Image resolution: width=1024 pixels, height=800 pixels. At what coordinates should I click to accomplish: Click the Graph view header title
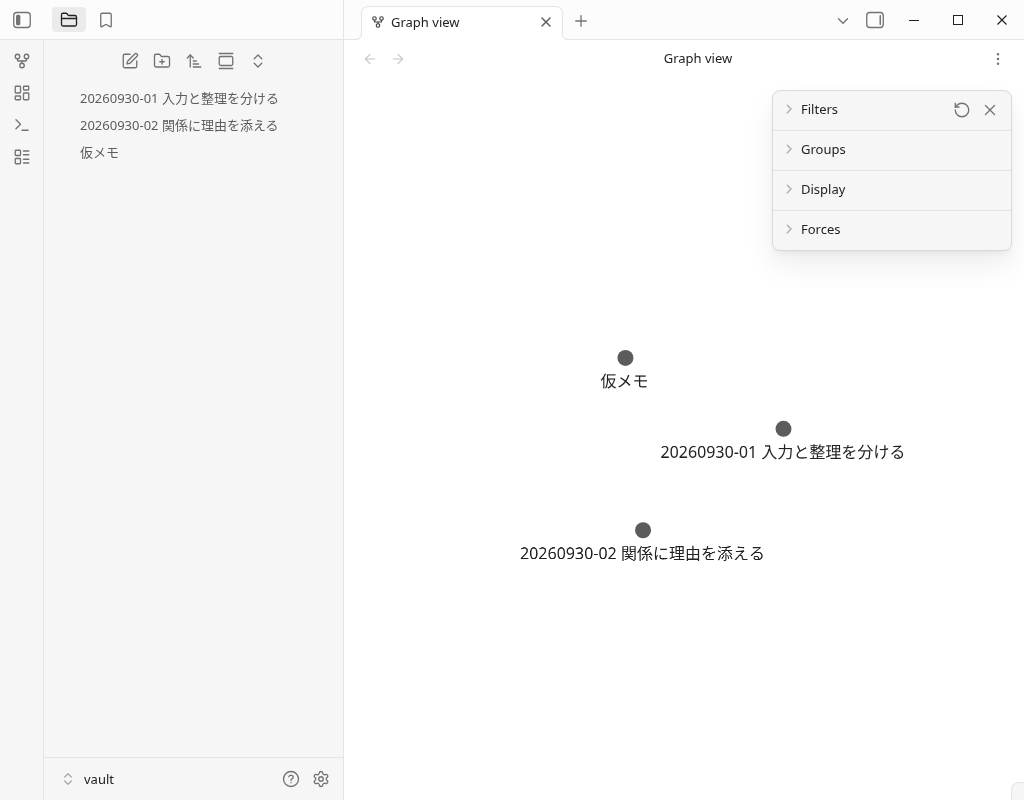[x=697, y=59]
